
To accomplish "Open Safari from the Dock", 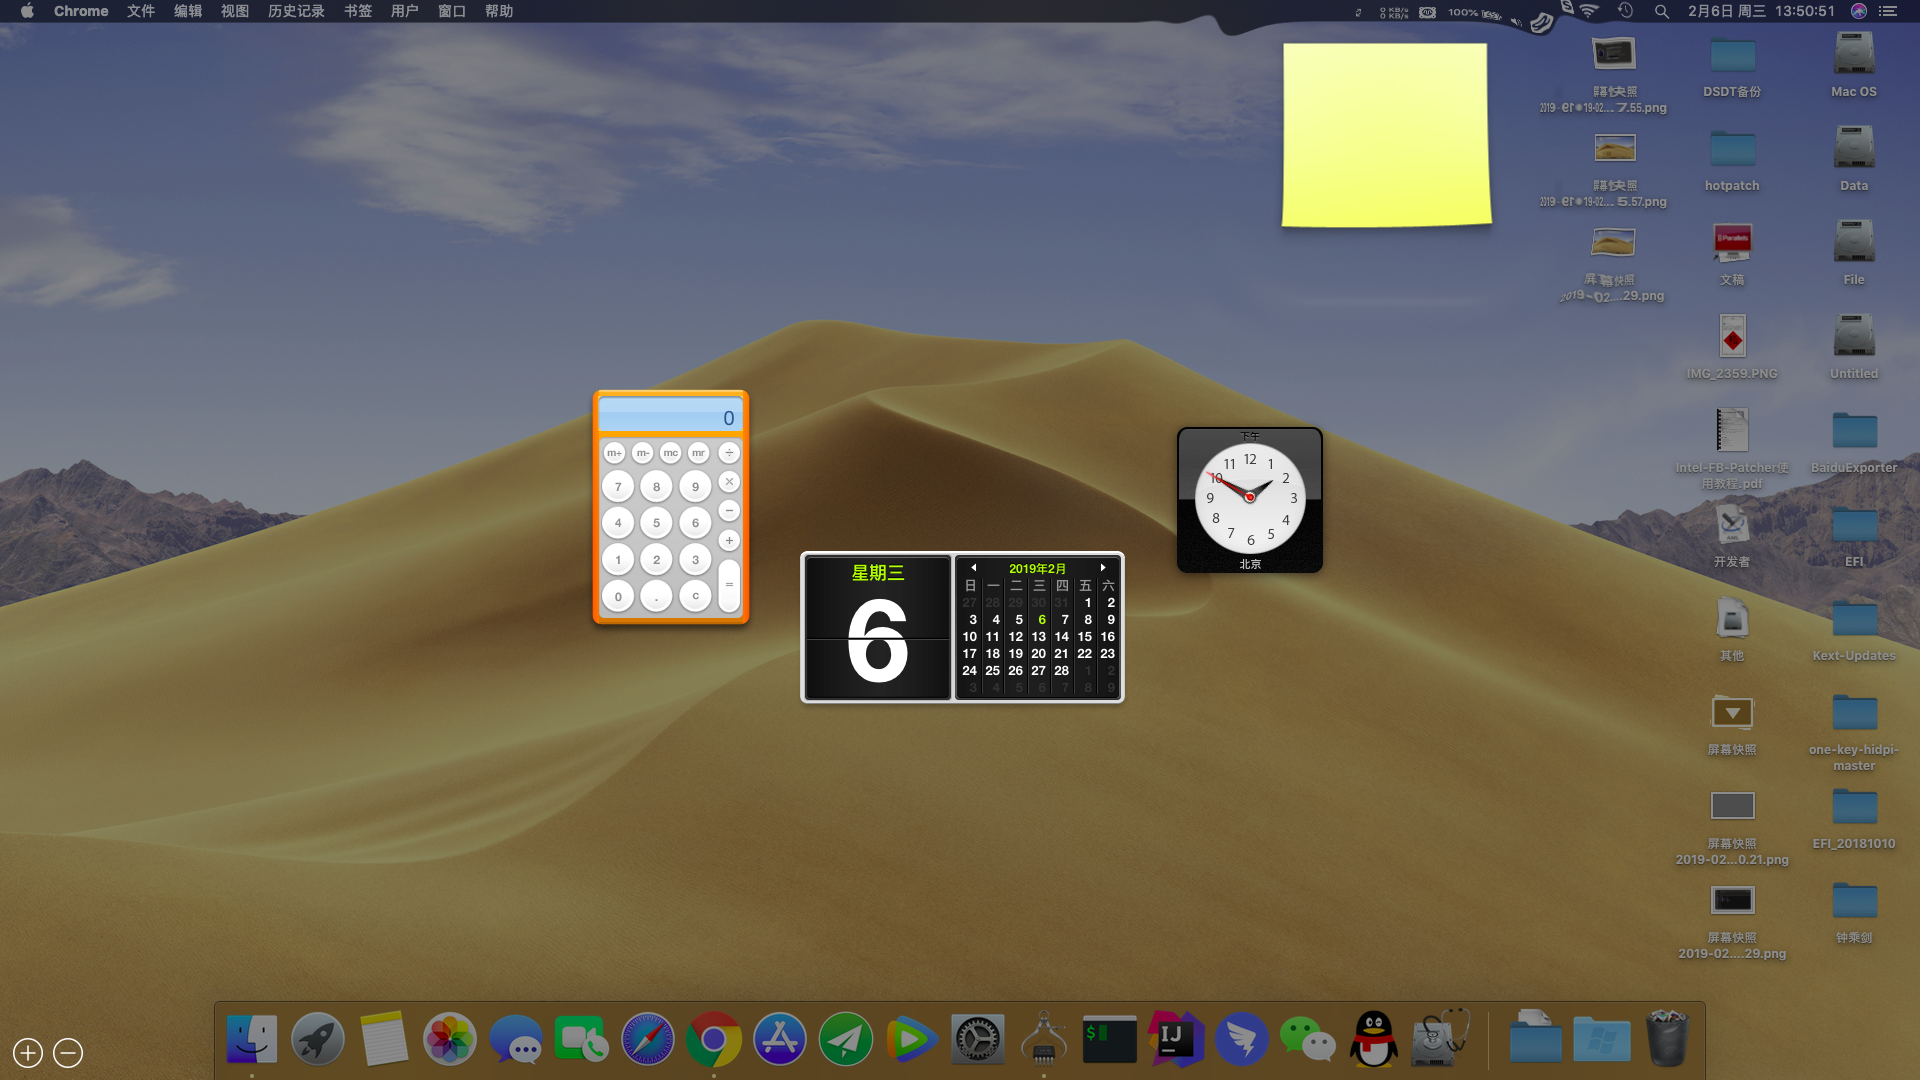I will pos(647,1040).
